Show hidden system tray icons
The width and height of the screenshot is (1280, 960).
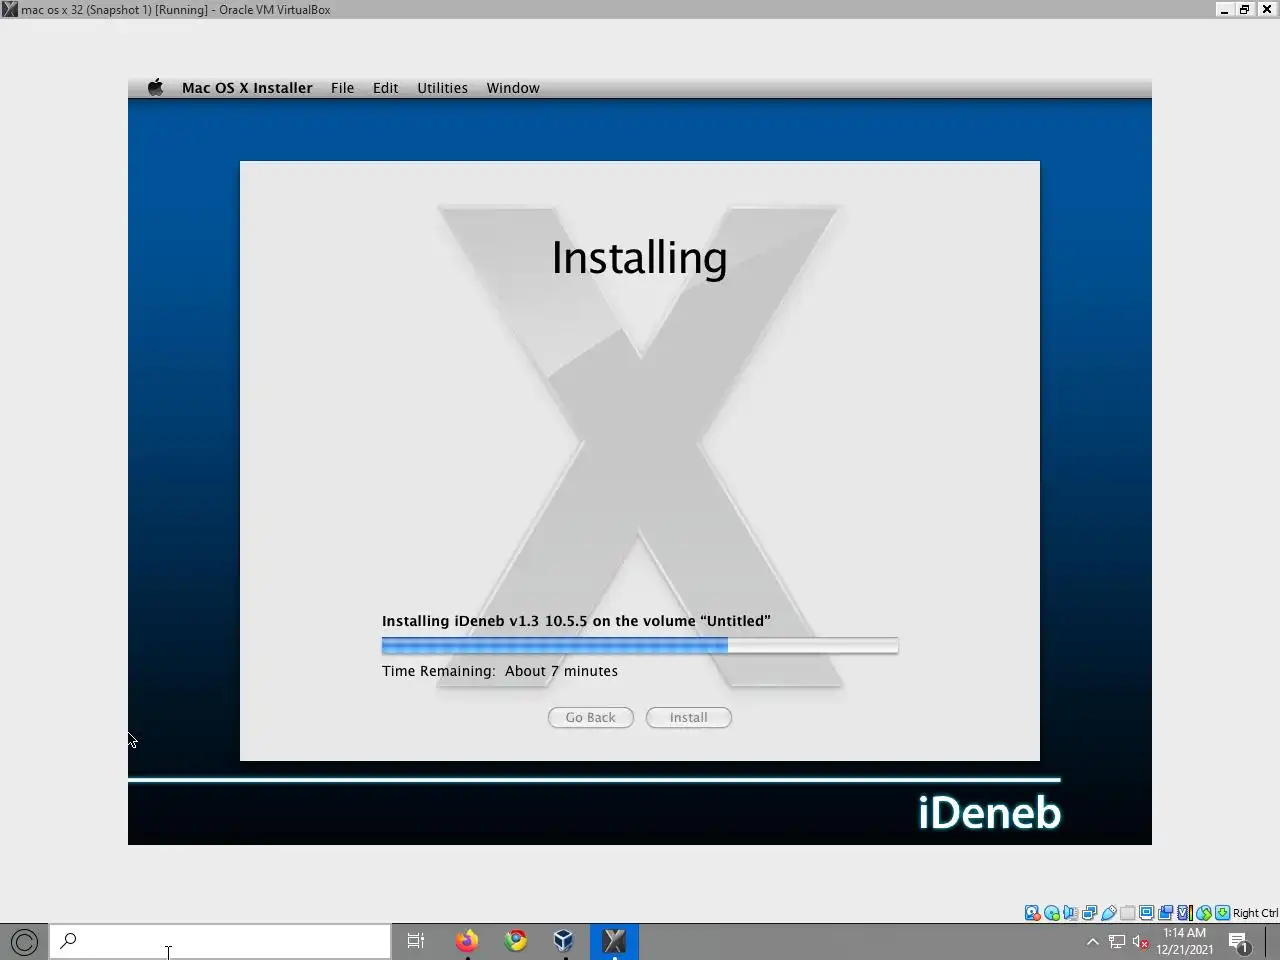coord(1093,942)
